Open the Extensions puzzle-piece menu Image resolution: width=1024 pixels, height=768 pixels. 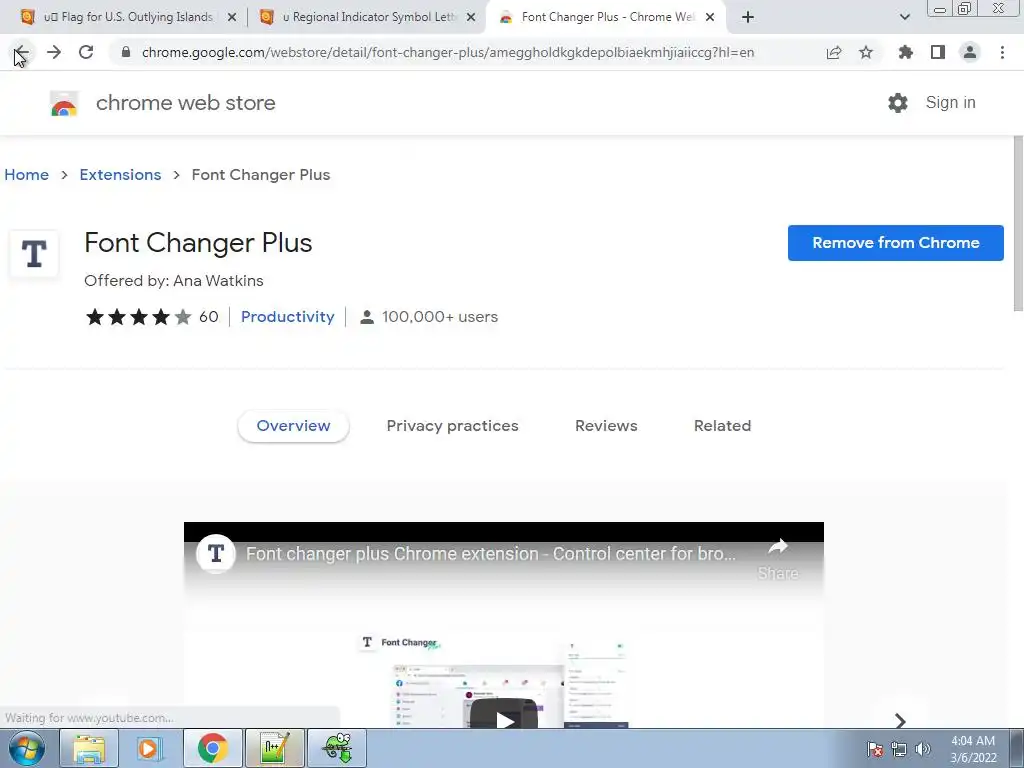(905, 52)
